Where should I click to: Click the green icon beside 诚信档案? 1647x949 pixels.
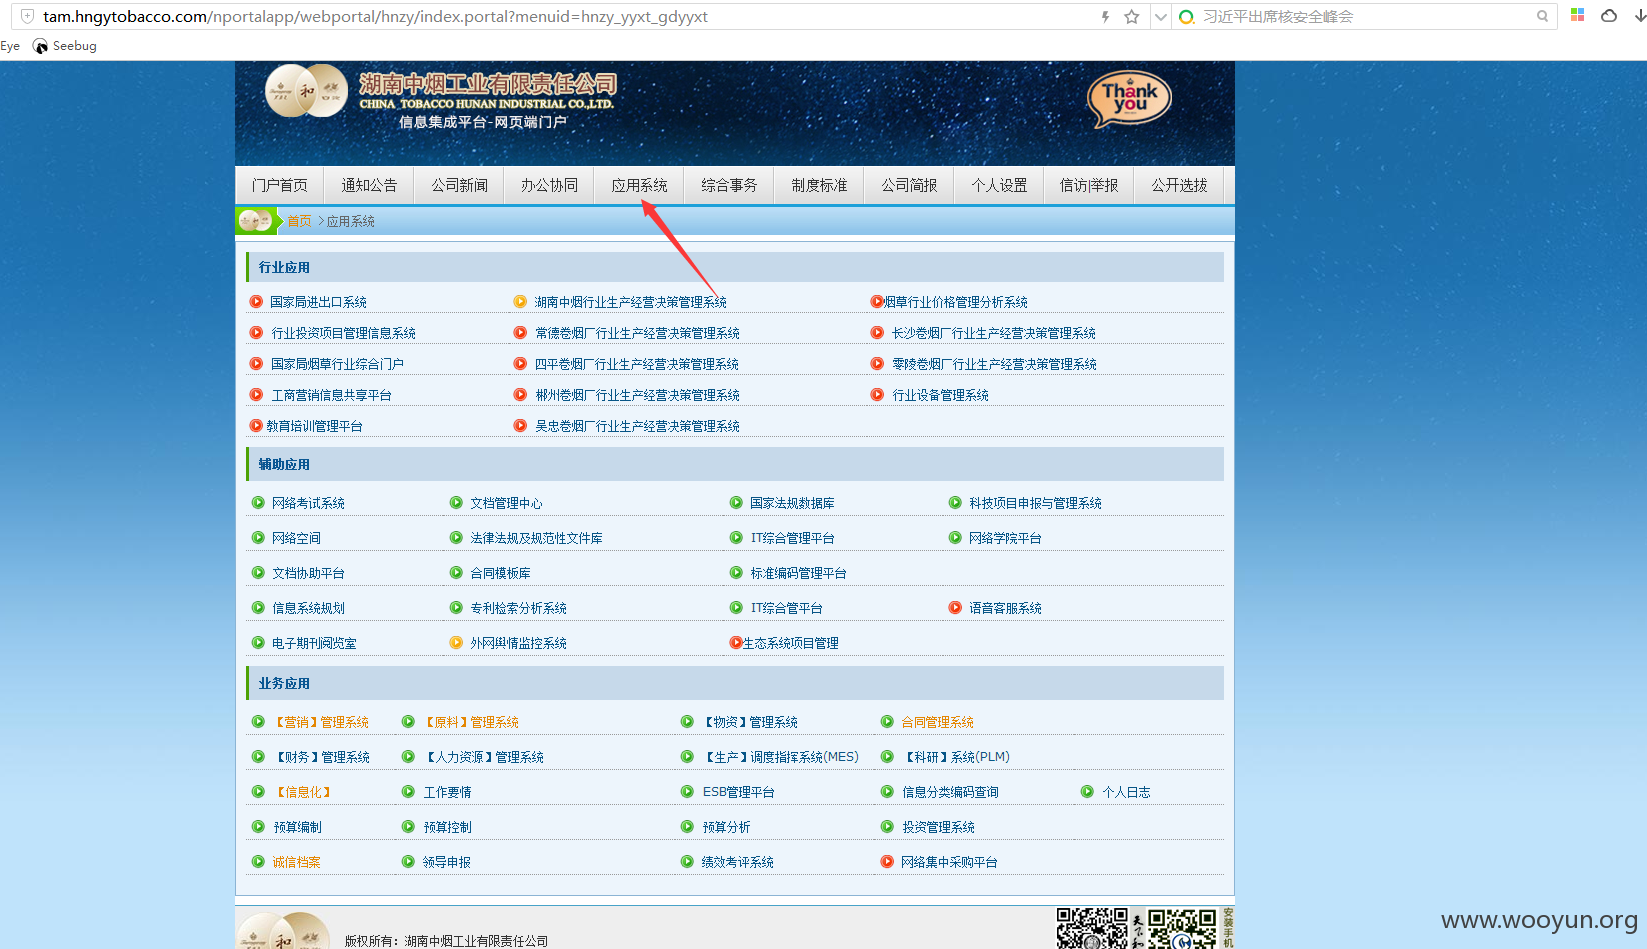point(258,861)
